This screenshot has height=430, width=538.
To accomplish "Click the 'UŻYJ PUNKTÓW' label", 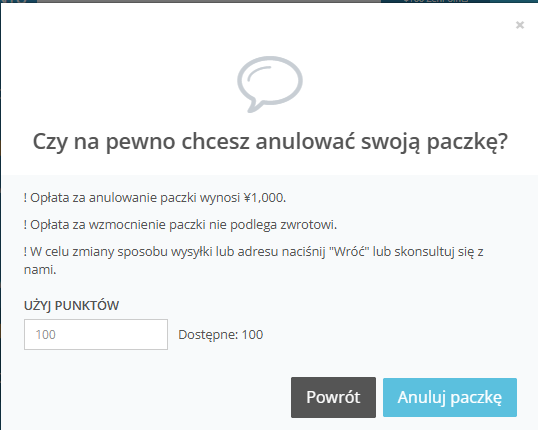I will 71,305.
